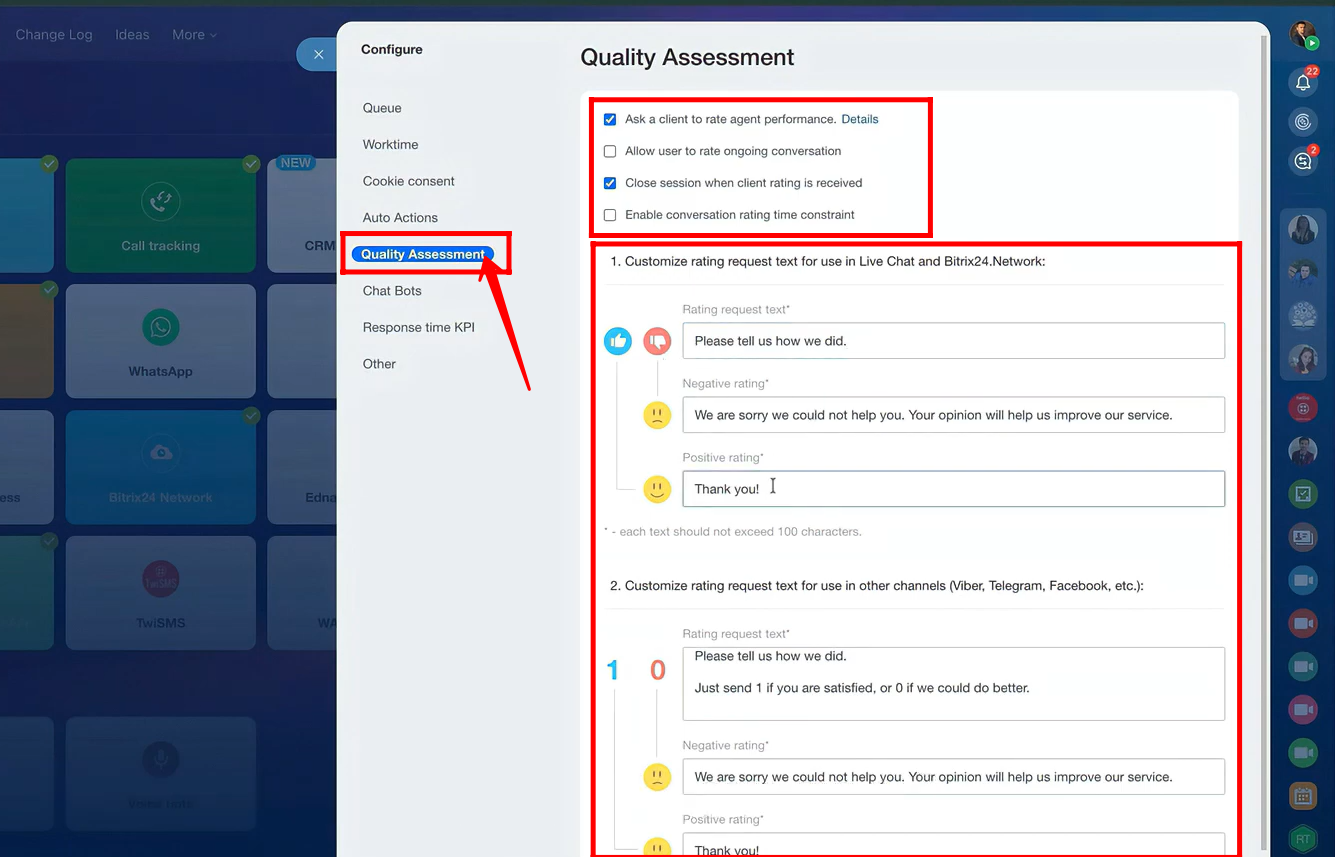Open the WhatsApp channel tile

(161, 340)
